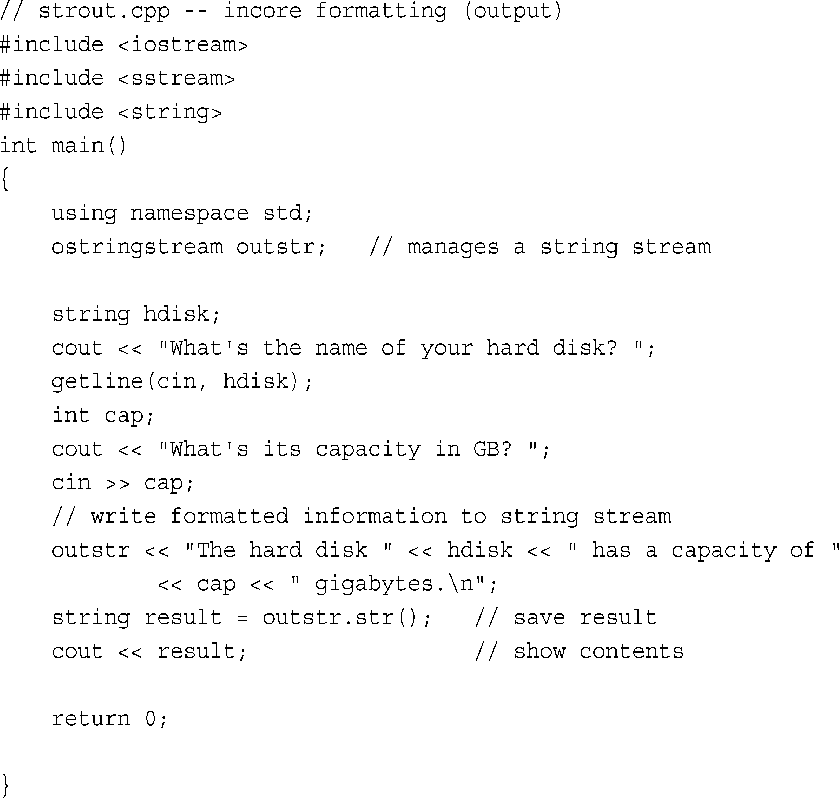Viewport: 839px width, 798px height.
Task: Click the int cap declaration
Action: click(x=103, y=416)
